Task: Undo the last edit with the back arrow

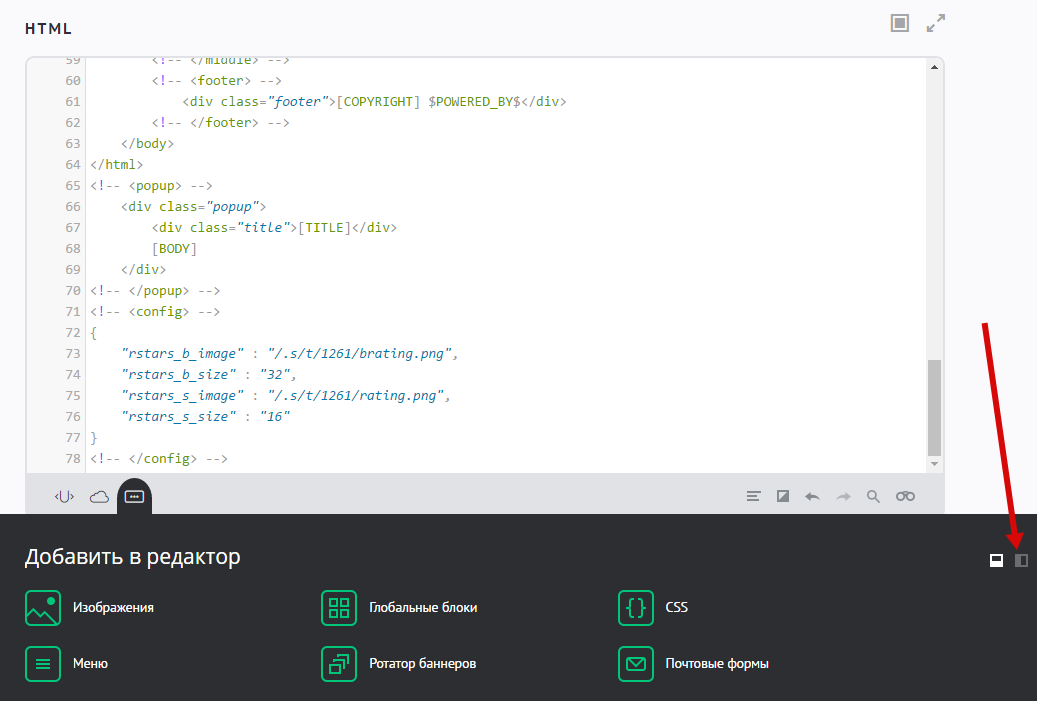Action: pos(812,496)
